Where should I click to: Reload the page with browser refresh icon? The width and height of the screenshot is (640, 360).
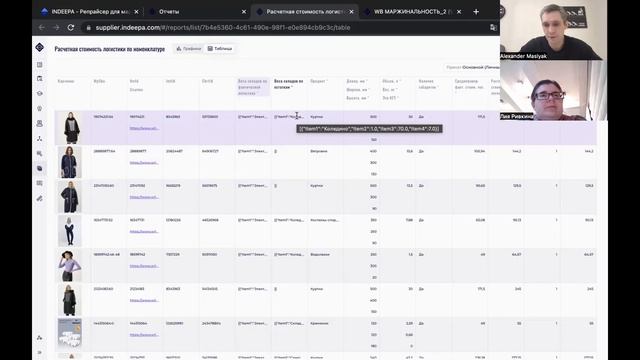(71, 27)
